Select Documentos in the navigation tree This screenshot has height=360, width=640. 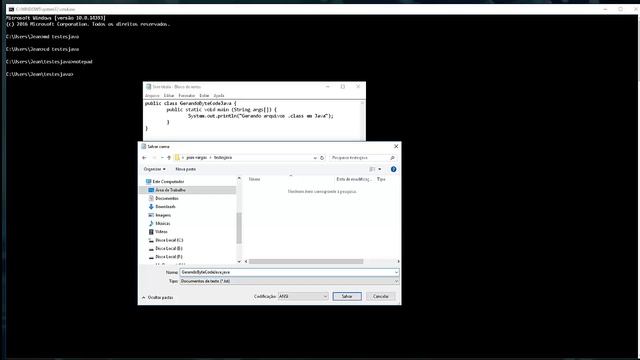point(167,198)
